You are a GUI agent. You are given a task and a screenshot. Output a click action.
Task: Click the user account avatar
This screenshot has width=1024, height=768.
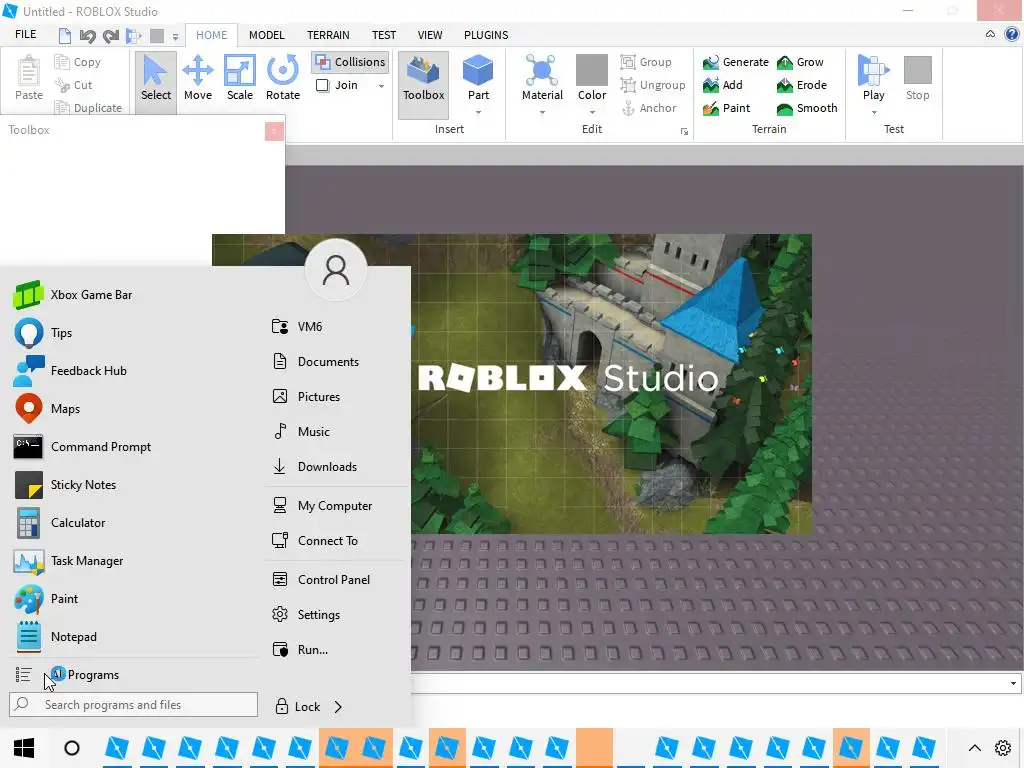(336, 270)
